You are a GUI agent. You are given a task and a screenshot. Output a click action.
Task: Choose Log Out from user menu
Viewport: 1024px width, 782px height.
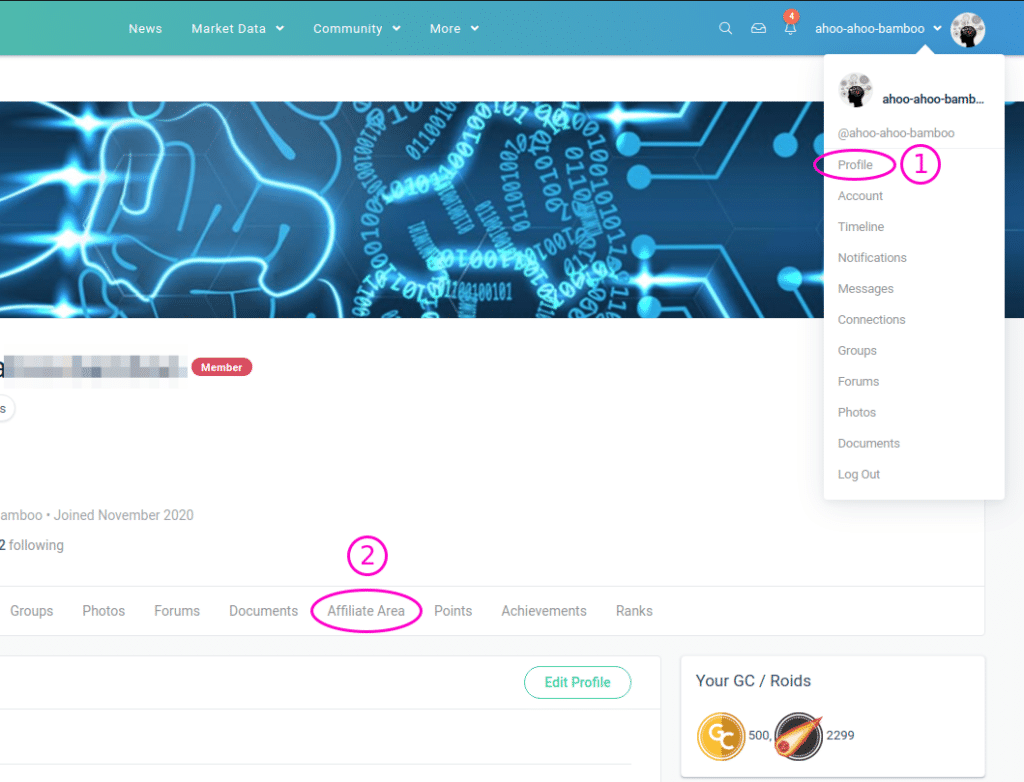coord(859,474)
